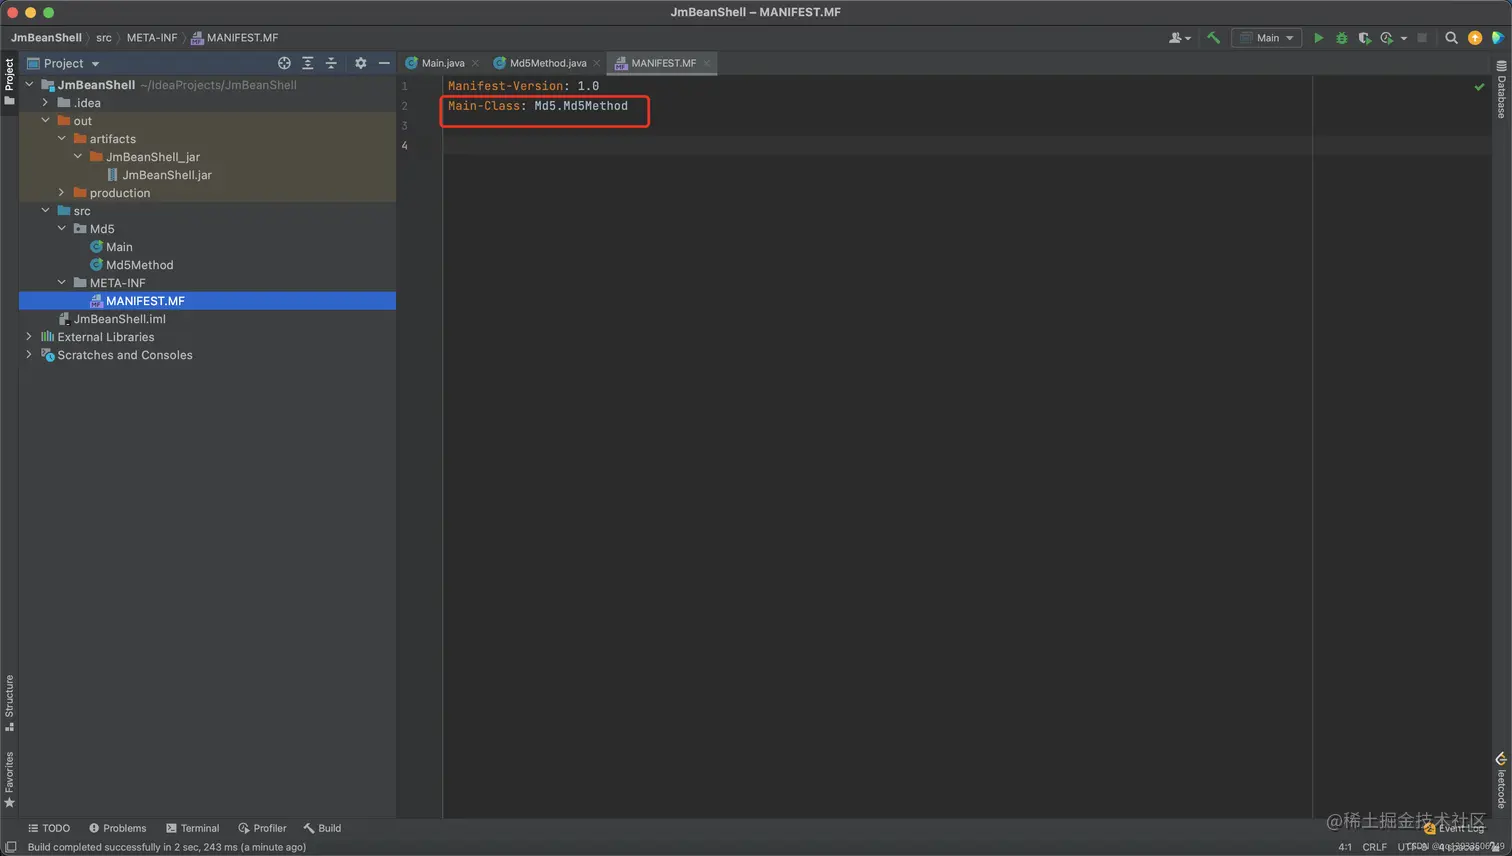Viewport: 1512px width, 856px height.
Task: Click tool-window toggle icon in status bar corner
Action: click(x=11, y=847)
